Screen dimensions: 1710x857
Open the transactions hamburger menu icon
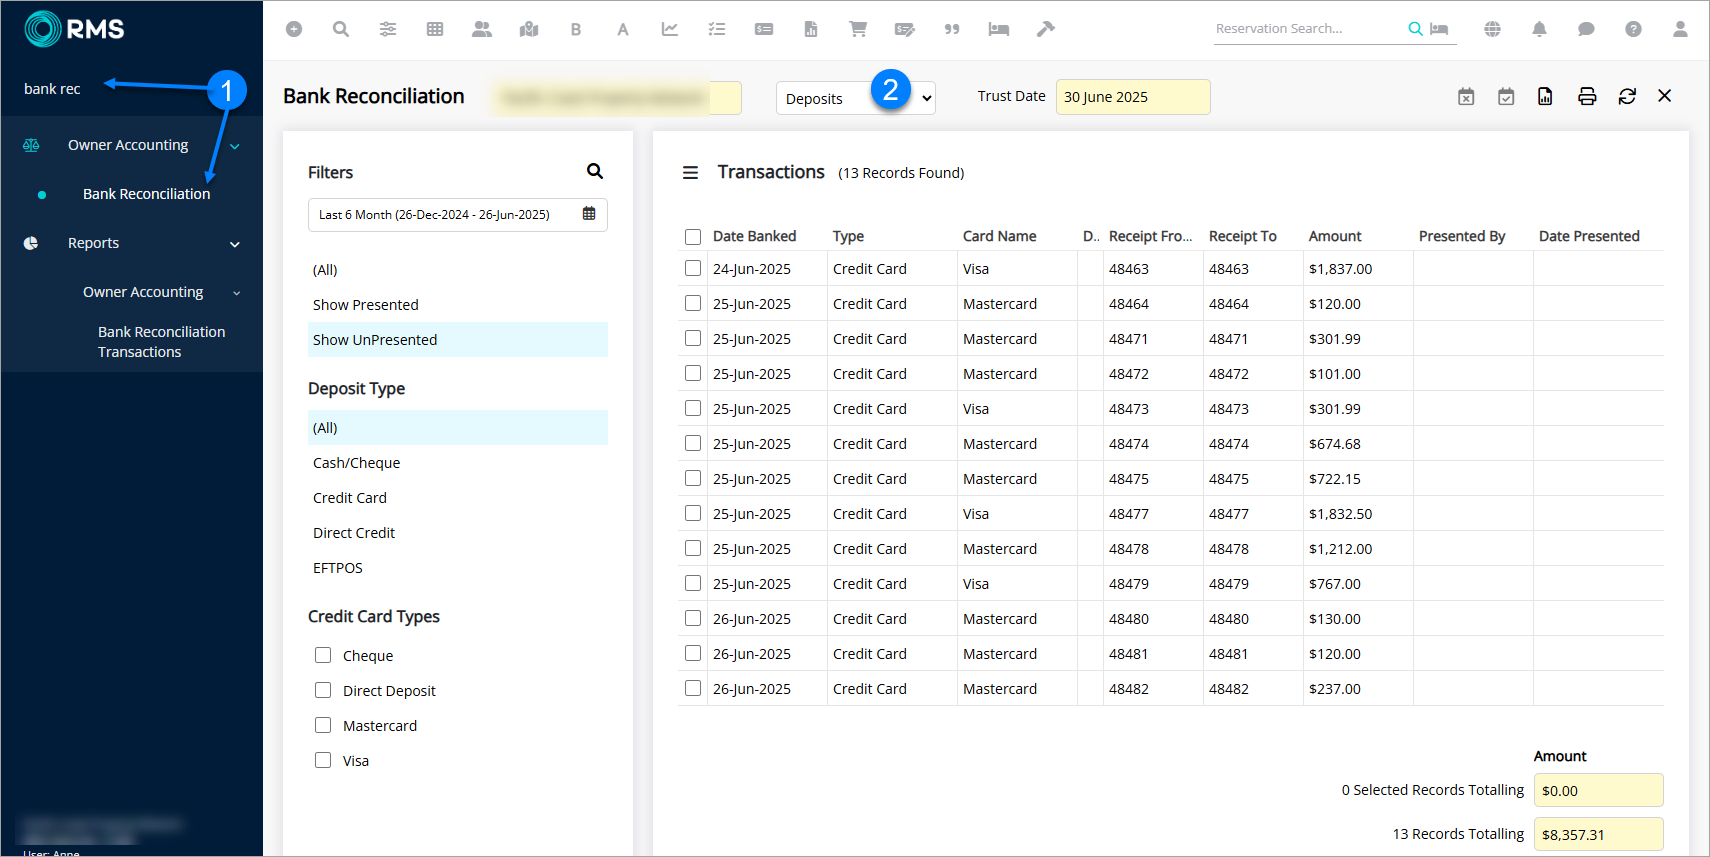click(690, 173)
